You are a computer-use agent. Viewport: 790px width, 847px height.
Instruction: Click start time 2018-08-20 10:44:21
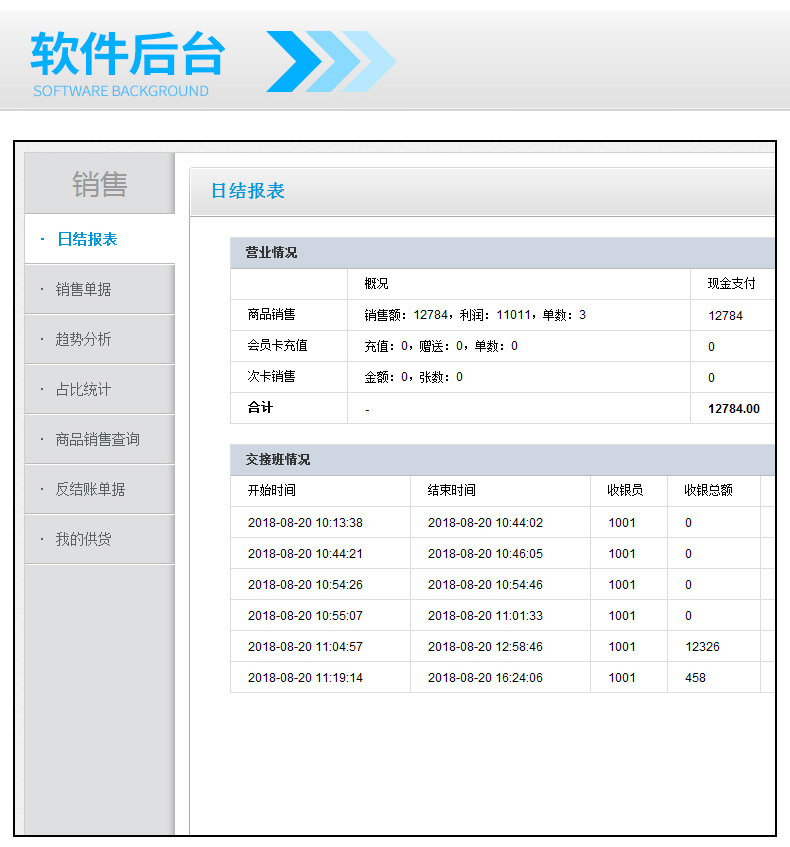tap(305, 554)
